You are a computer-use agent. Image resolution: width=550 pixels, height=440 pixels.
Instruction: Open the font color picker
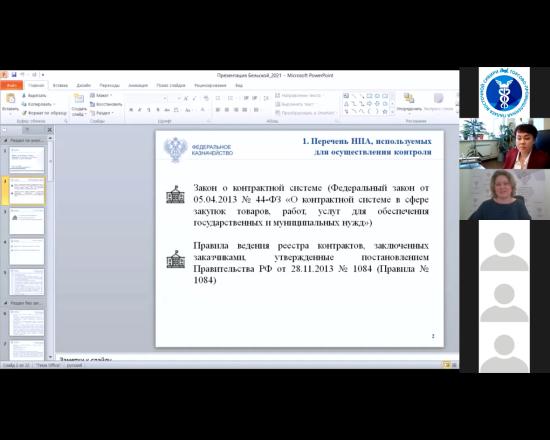coord(203,110)
